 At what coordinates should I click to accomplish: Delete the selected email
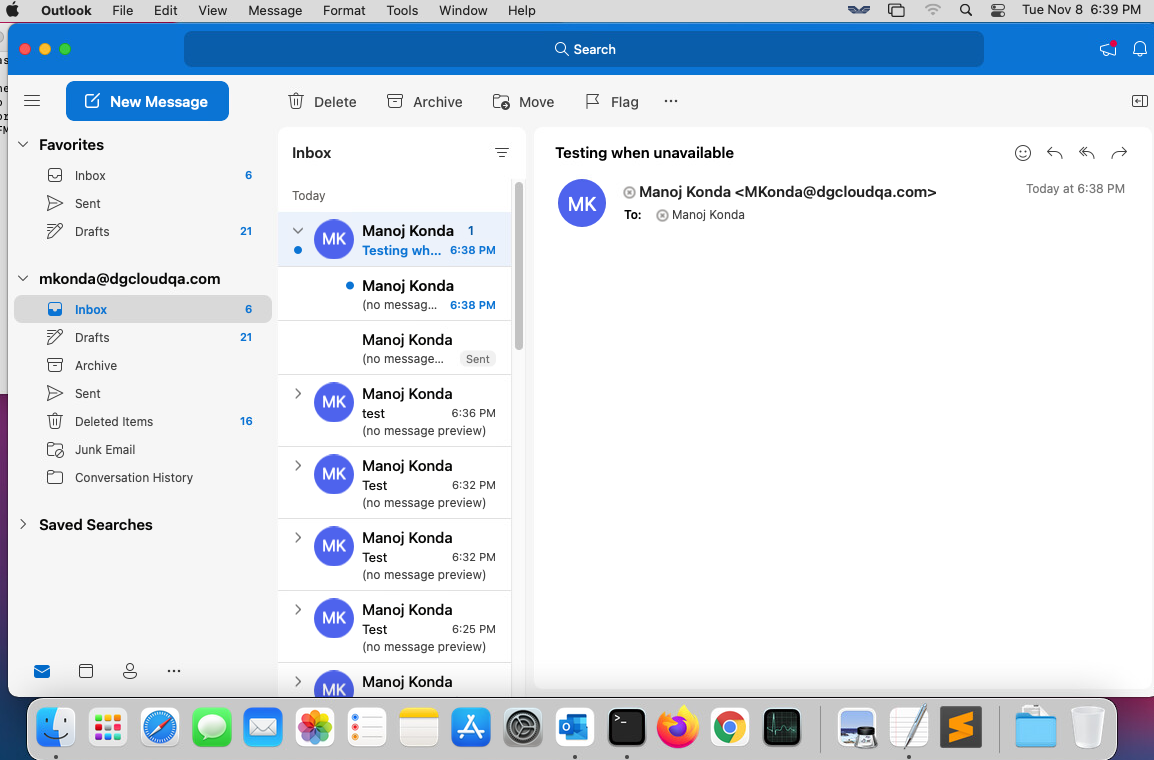(x=322, y=101)
